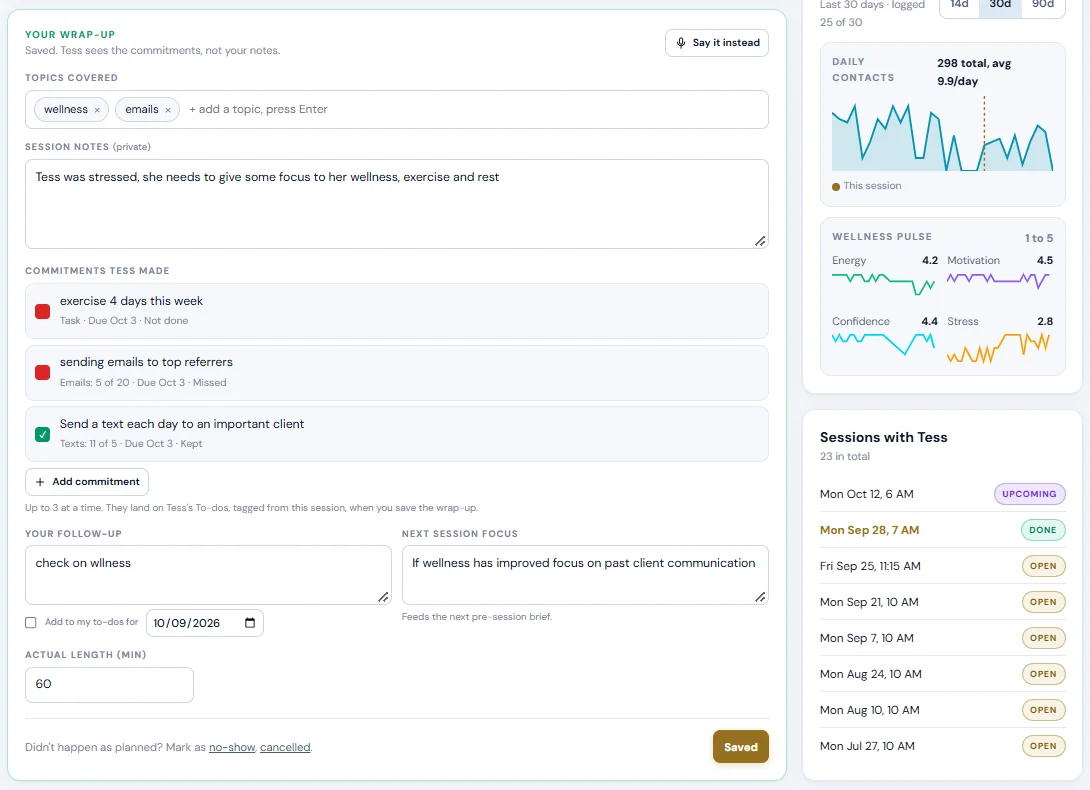1090x790 pixels.
Task: Uncheck the 'Send a text each day' commitment
Action: coord(42,434)
